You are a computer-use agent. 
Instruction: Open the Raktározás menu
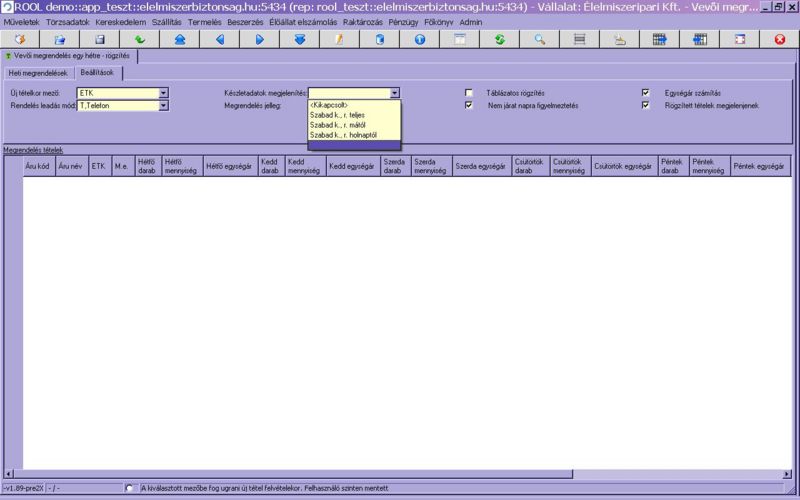[363, 21]
